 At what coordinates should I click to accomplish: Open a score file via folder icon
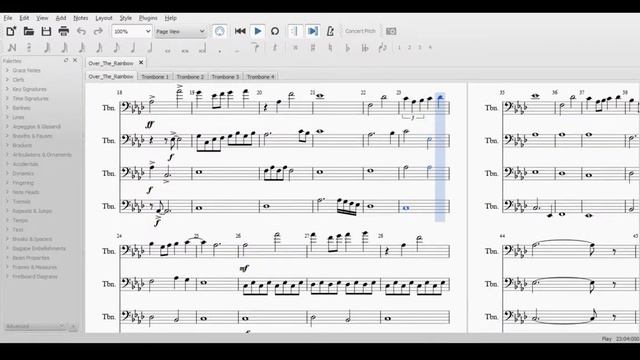pyautogui.click(x=29, y=31)
